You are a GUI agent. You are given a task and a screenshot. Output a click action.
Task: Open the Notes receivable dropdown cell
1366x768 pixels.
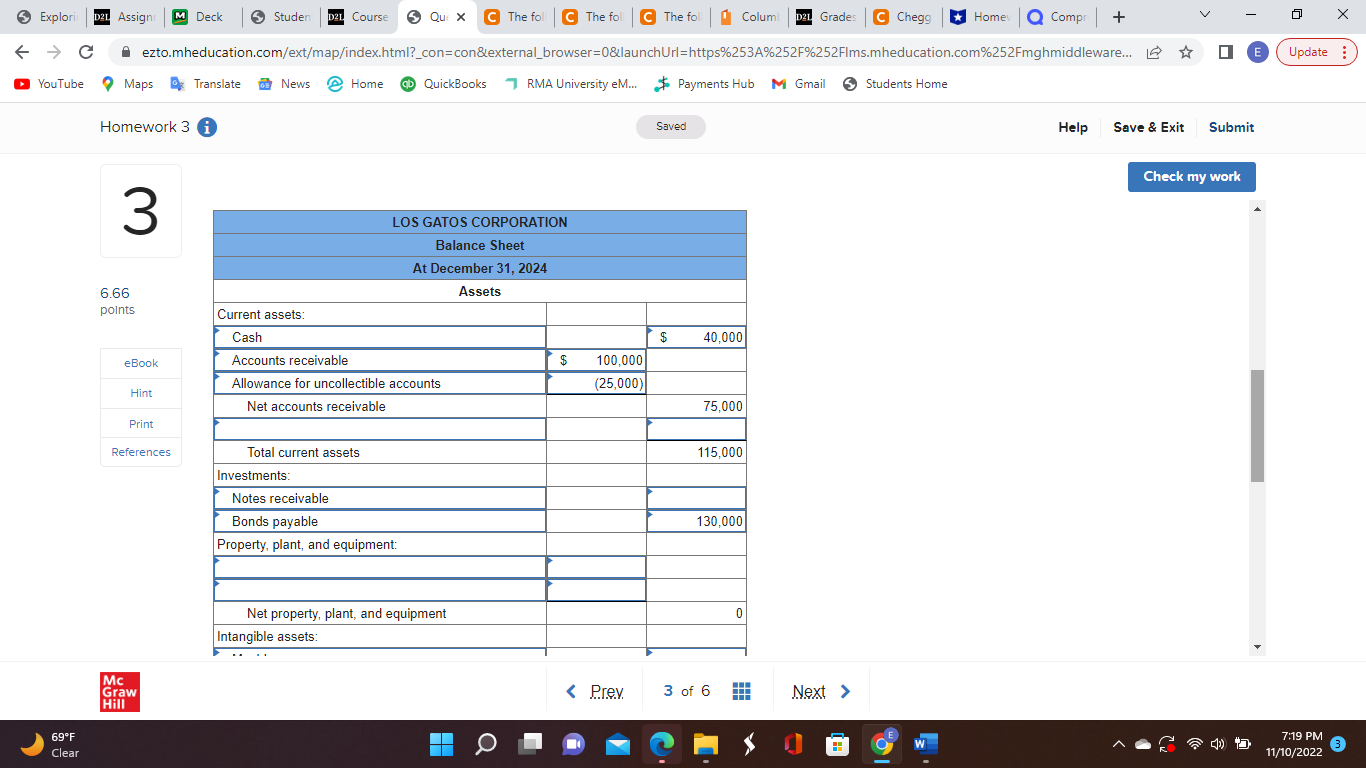[380, 499]
